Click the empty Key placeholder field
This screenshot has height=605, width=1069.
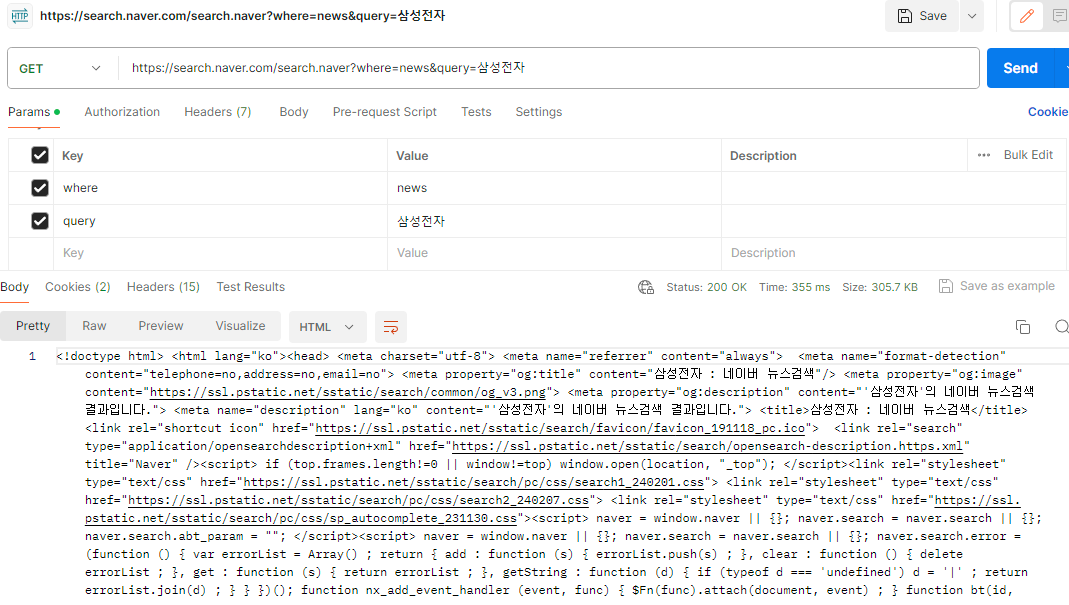[x=221, y=253]
